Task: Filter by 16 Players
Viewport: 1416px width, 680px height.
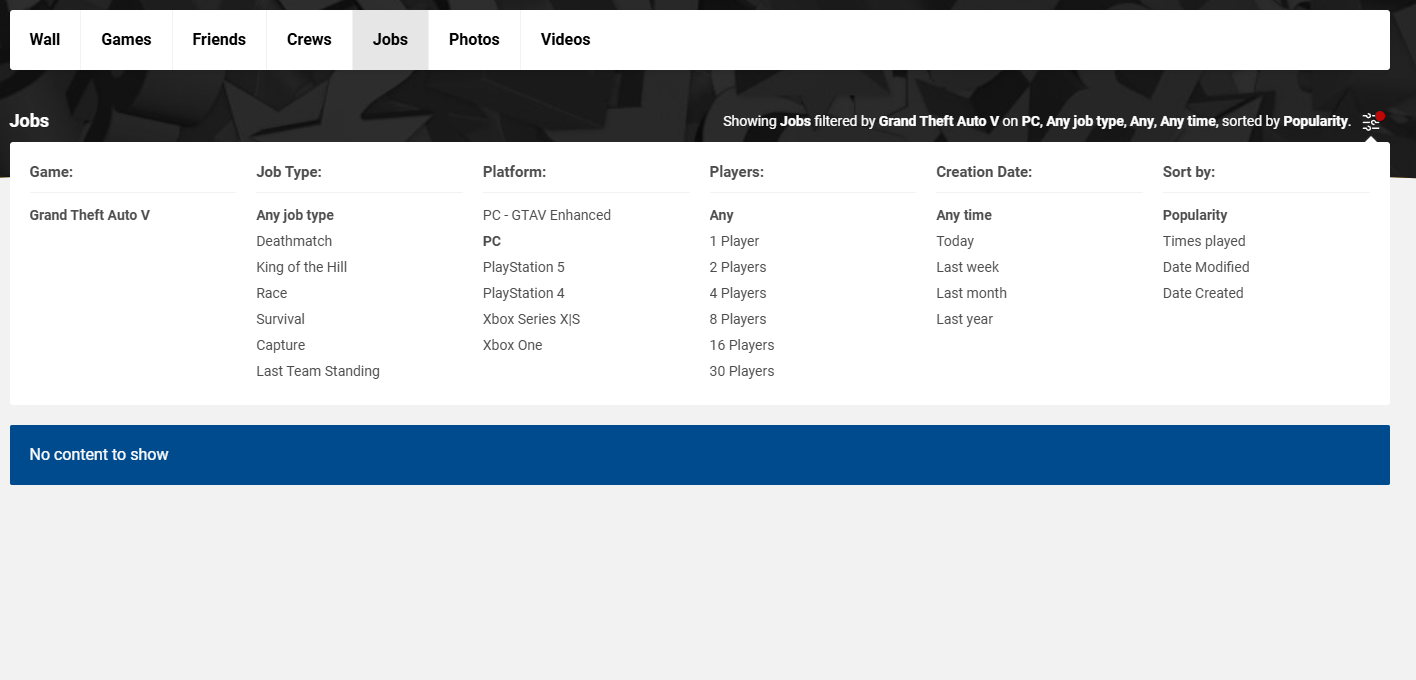Action: pyautogui.click(x=742, y=345)
